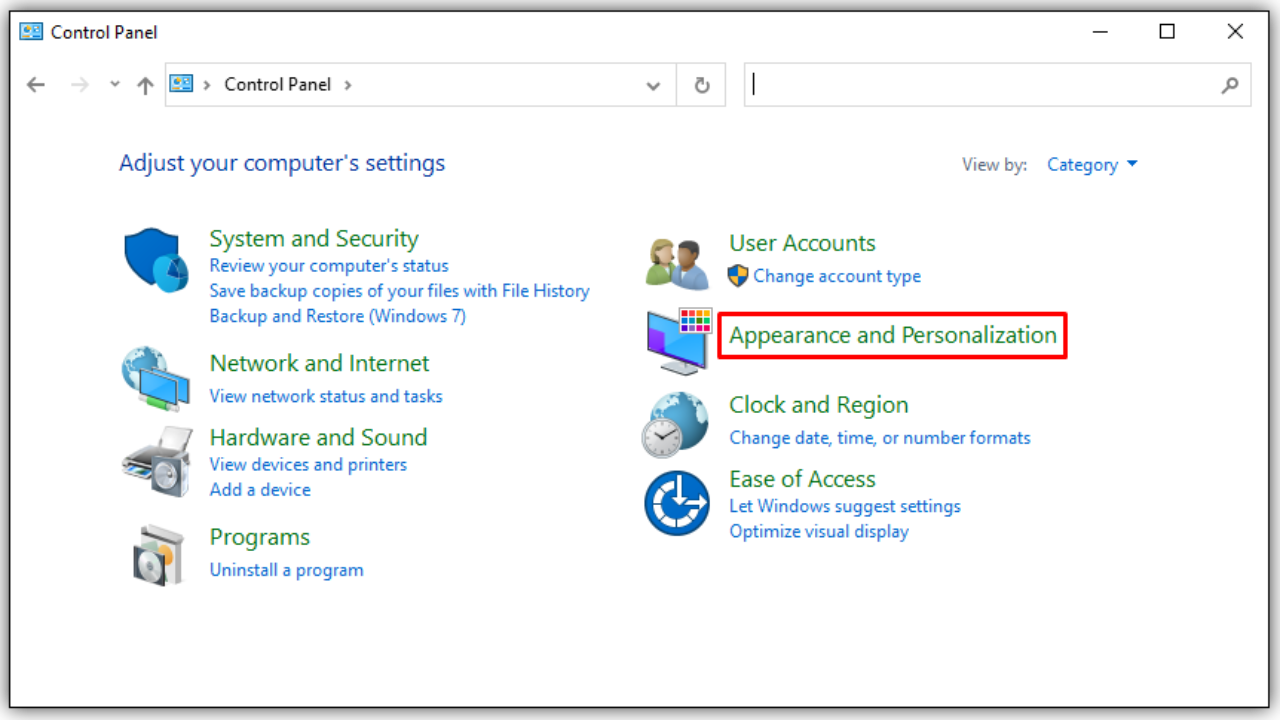
Task: Click the UAC shield next to Change account type
Action: coord(739,276)
